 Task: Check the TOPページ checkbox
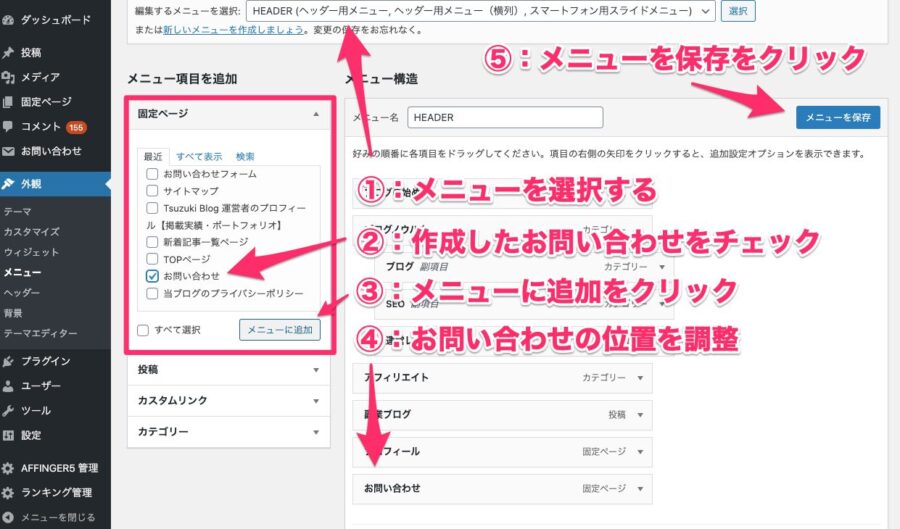152,259
